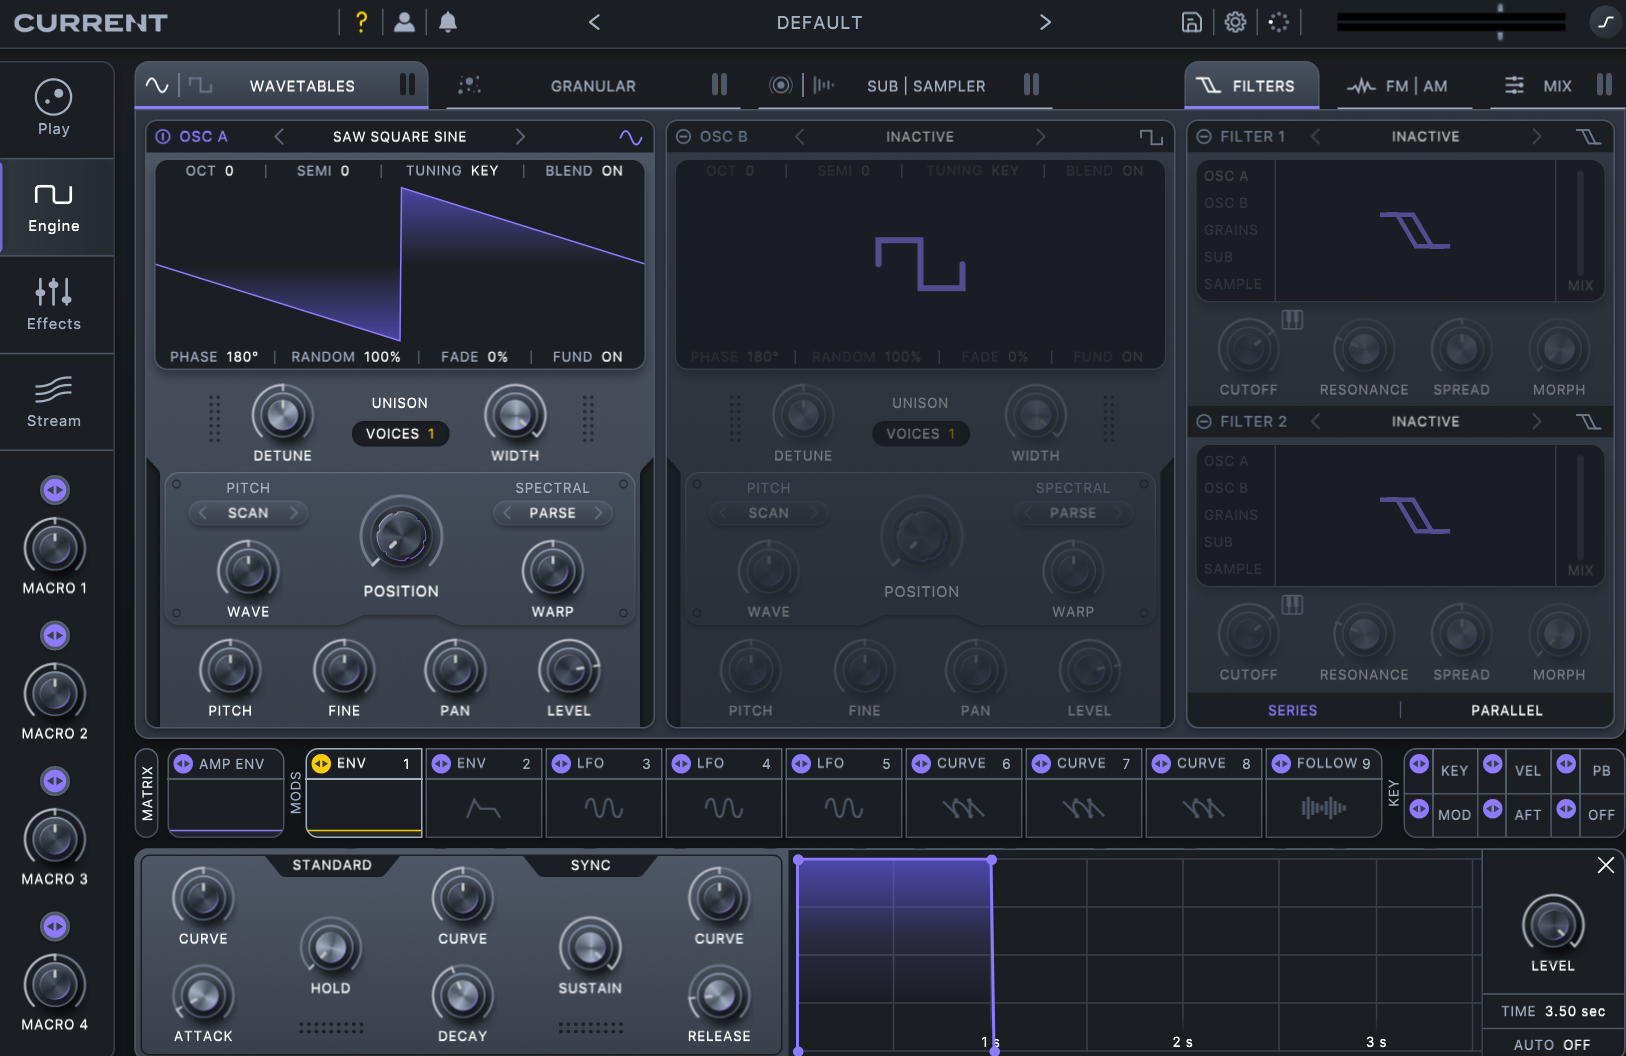Open the Effects page in sidebar
This screenshot has height=1056, width=1626.
(54, 305)
